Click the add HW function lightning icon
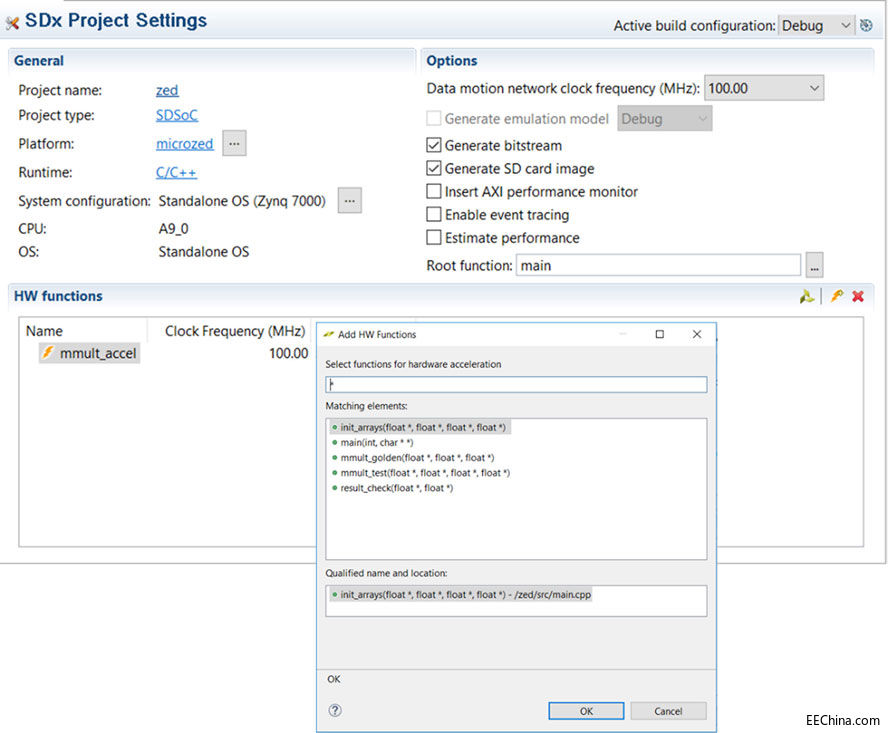The image size is (888, 733). click(x=837, y=297)
